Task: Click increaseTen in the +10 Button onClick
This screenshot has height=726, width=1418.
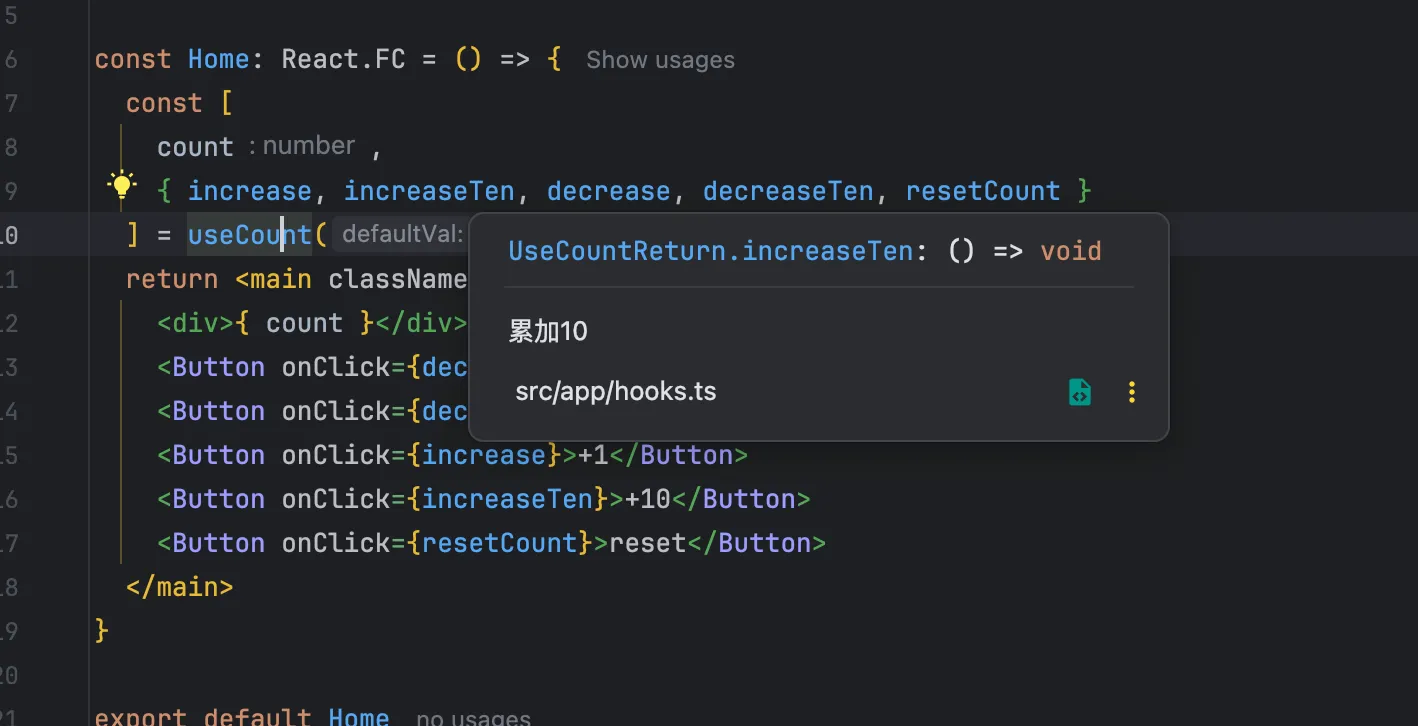Action: tap(507, 499)
